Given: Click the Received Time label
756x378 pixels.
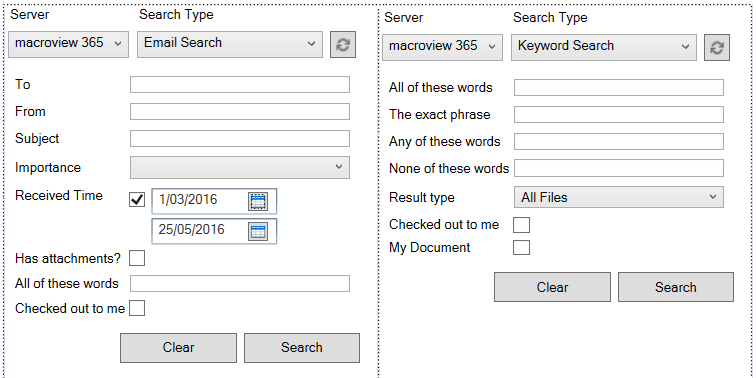Looking at the screenshot, I should point(59,196).
